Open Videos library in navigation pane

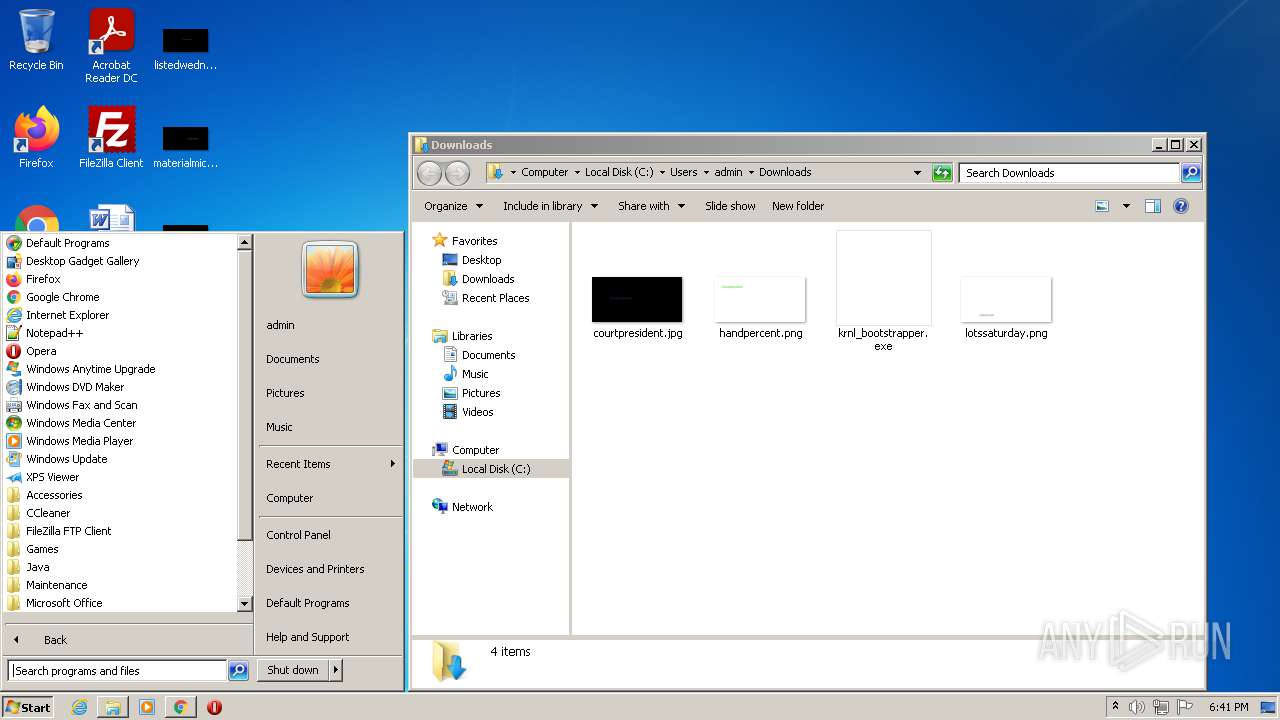click(477, 412)
